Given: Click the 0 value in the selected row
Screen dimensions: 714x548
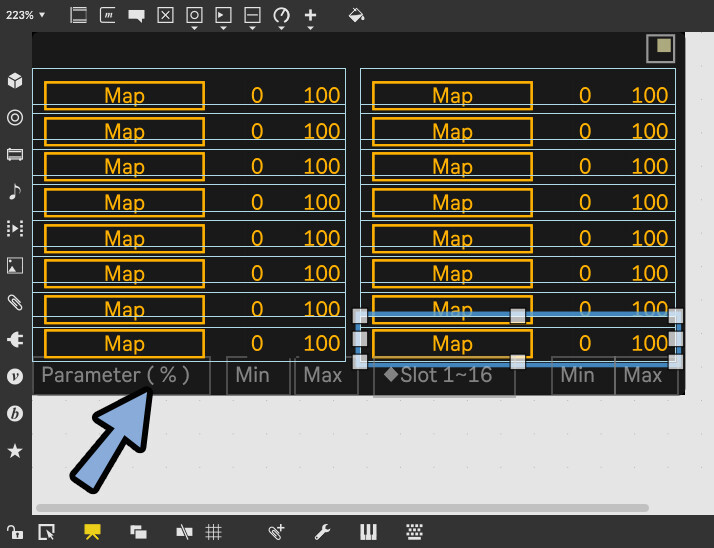Looking at the screenshot, I should click(x=585, y=343).
